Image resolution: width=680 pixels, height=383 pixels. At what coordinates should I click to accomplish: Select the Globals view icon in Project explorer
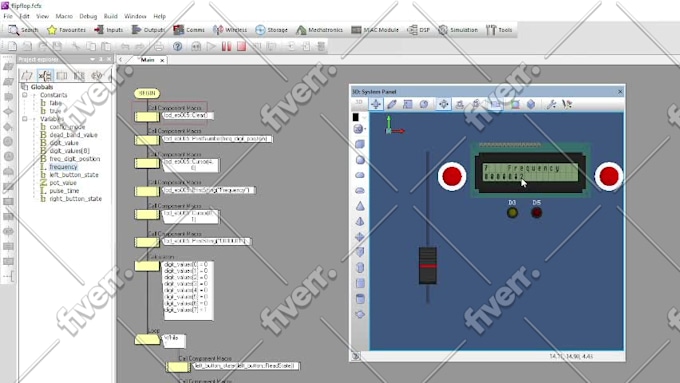[x=45, y=76]
